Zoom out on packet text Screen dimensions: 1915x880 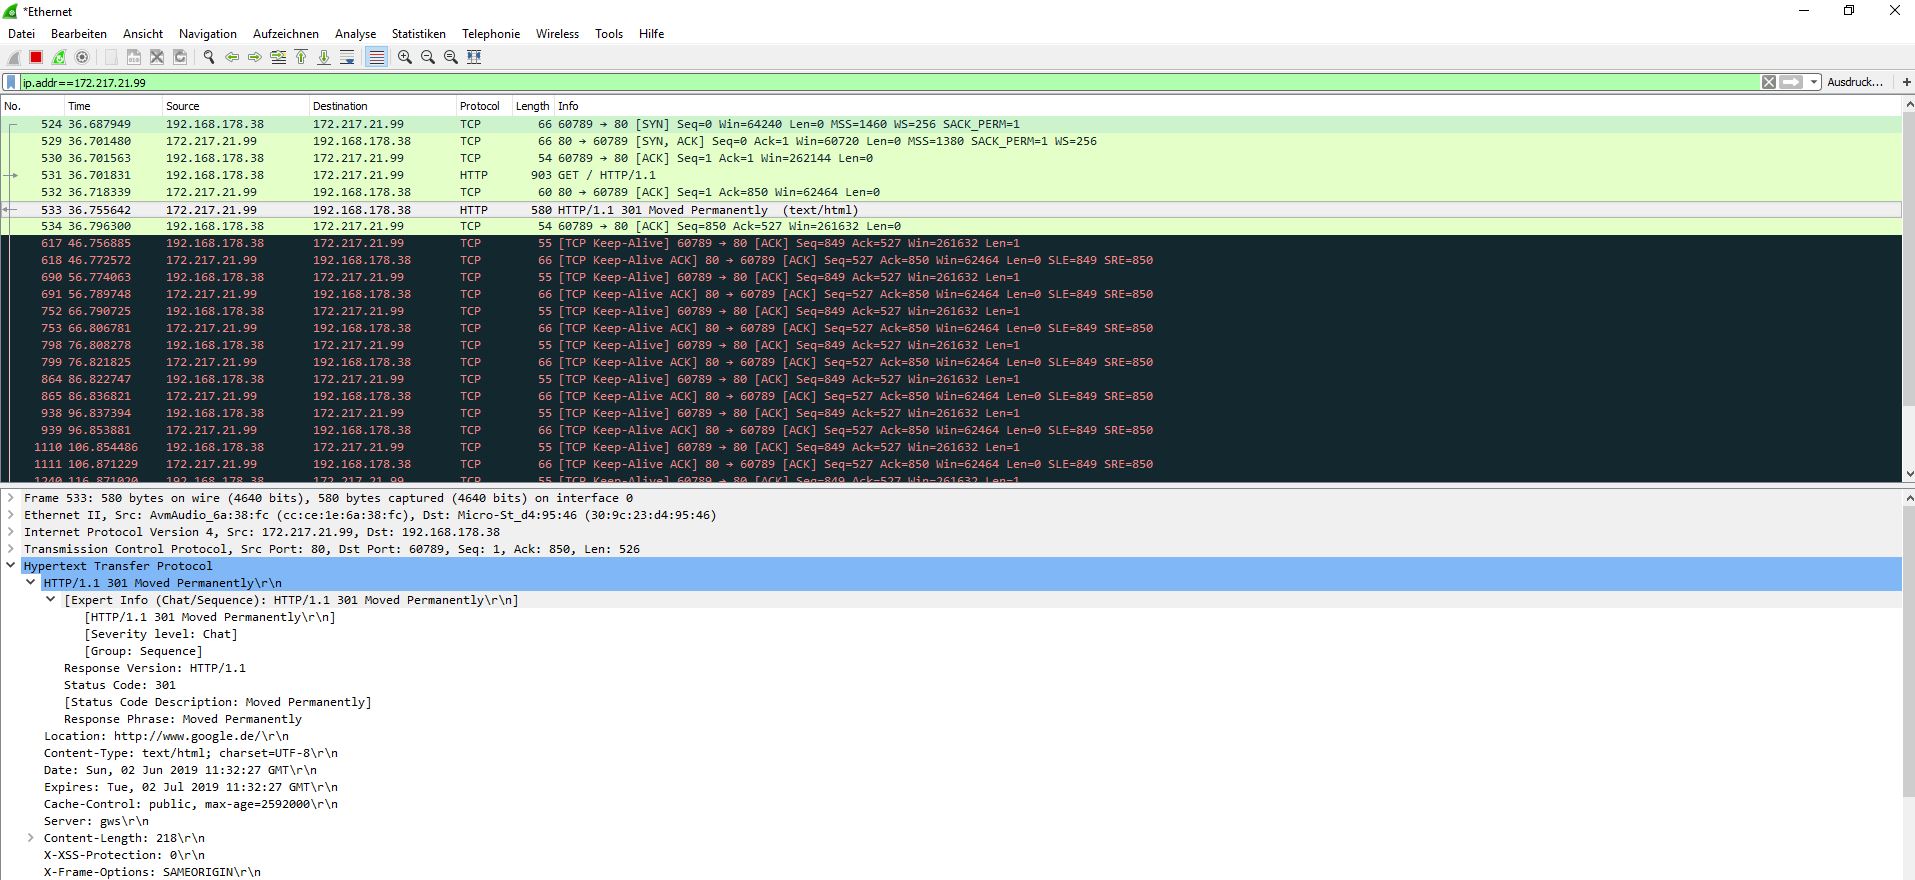click(428, 57)
